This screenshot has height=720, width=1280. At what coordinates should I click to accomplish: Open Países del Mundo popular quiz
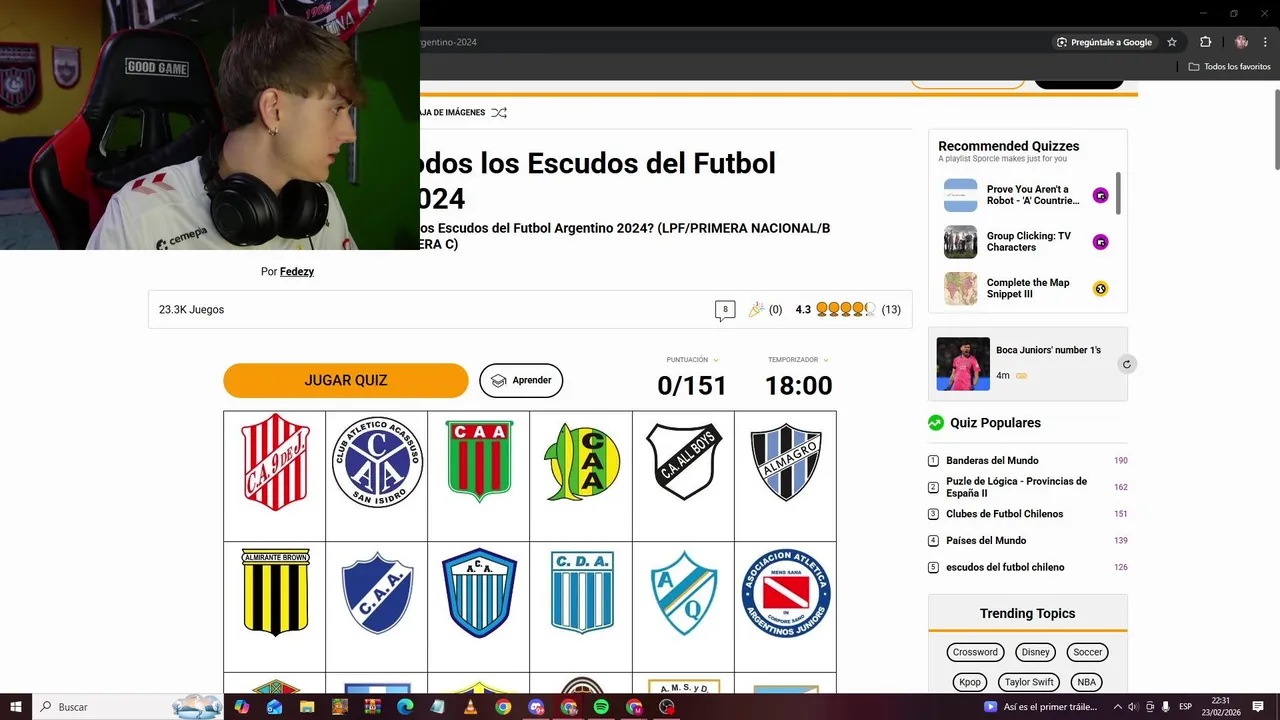click(x=986, y=541)
